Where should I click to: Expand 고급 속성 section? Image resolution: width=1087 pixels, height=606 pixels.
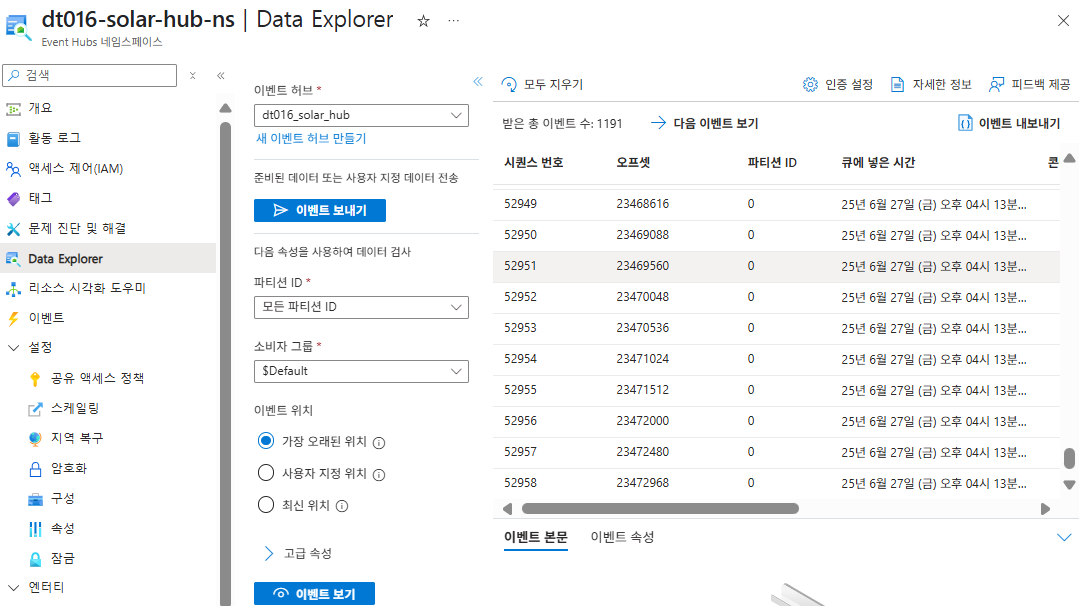pyautogui.click(x=298, y=553)
